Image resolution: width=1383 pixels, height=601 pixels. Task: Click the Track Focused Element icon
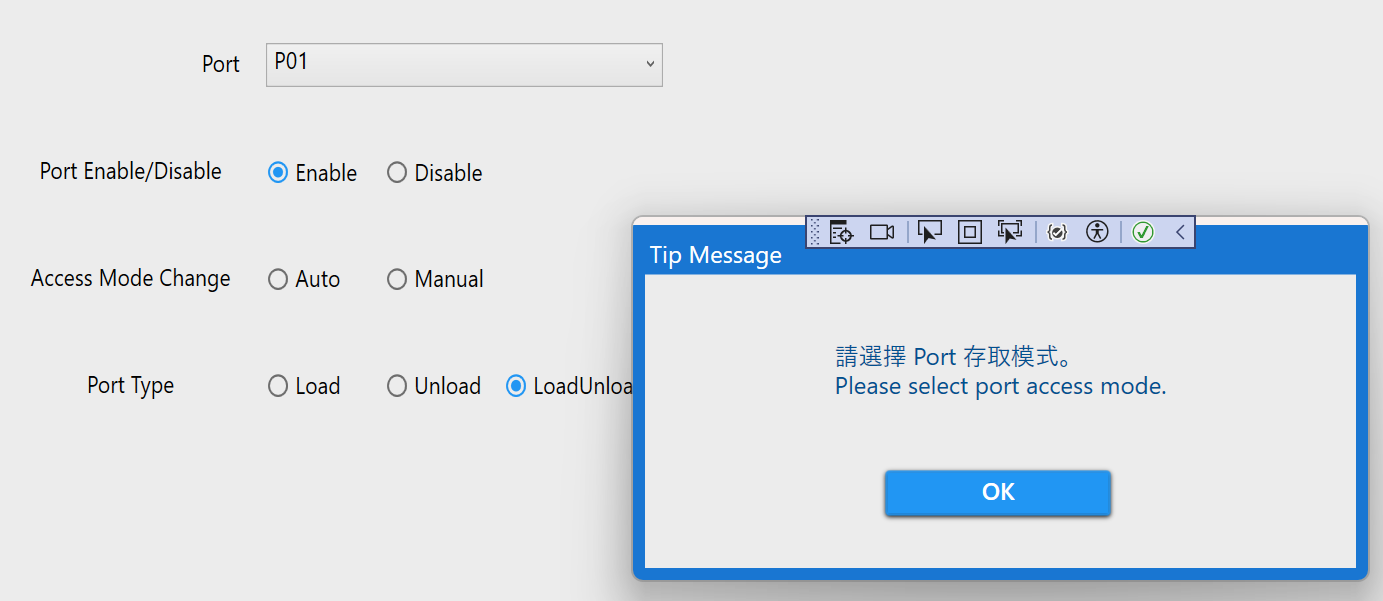click(1009, 232)
